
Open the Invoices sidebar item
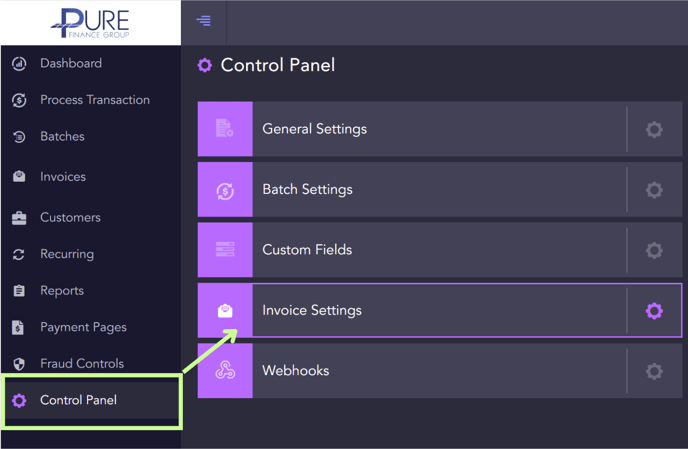tap(63, 176)
